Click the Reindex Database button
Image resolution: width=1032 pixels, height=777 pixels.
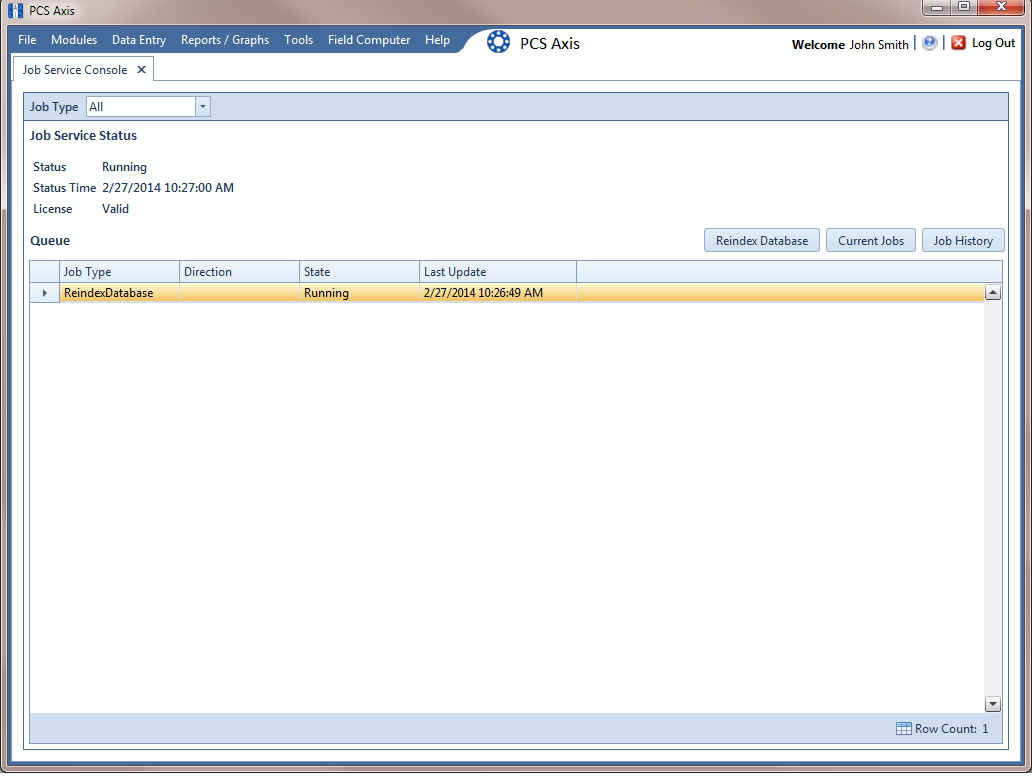(x=761, y=241)
